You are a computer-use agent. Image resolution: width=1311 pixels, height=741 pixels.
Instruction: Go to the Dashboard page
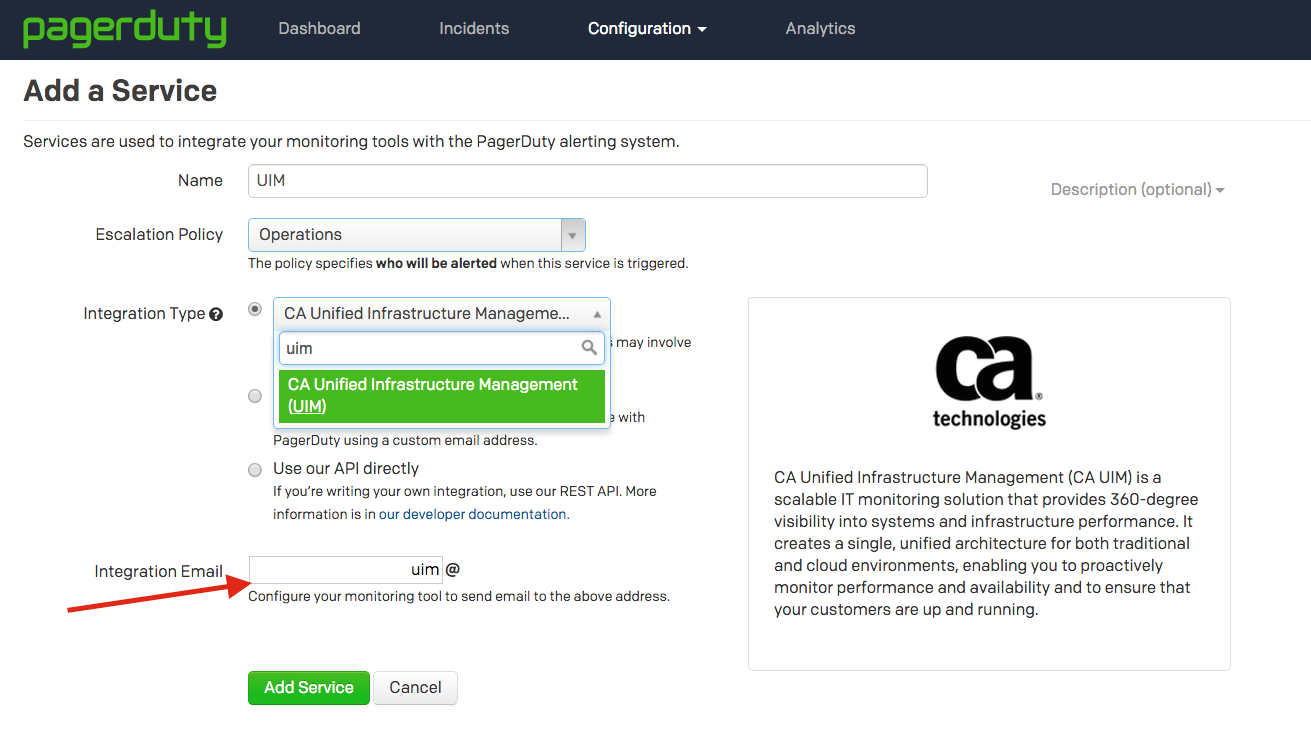(x=319, y=28)
